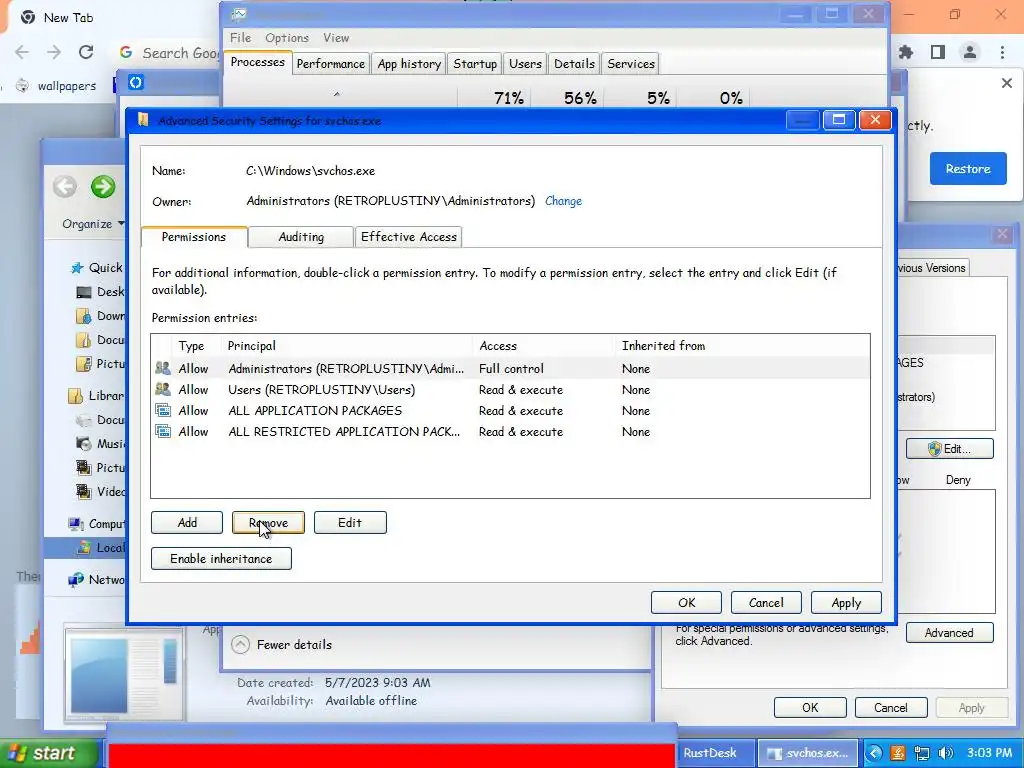This screenshot has width=1024, height=768.
Task: Click Advanced button in Properties window
Action: 950,632
